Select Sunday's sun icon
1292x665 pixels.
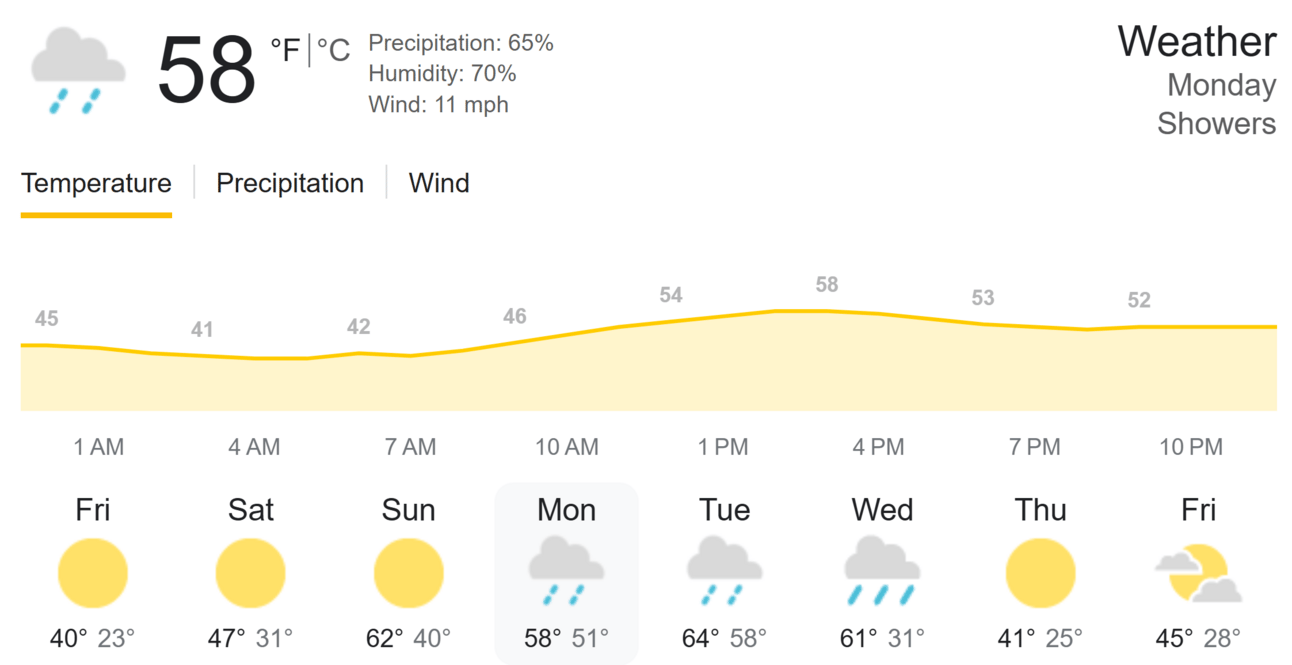tap(409, 574)
